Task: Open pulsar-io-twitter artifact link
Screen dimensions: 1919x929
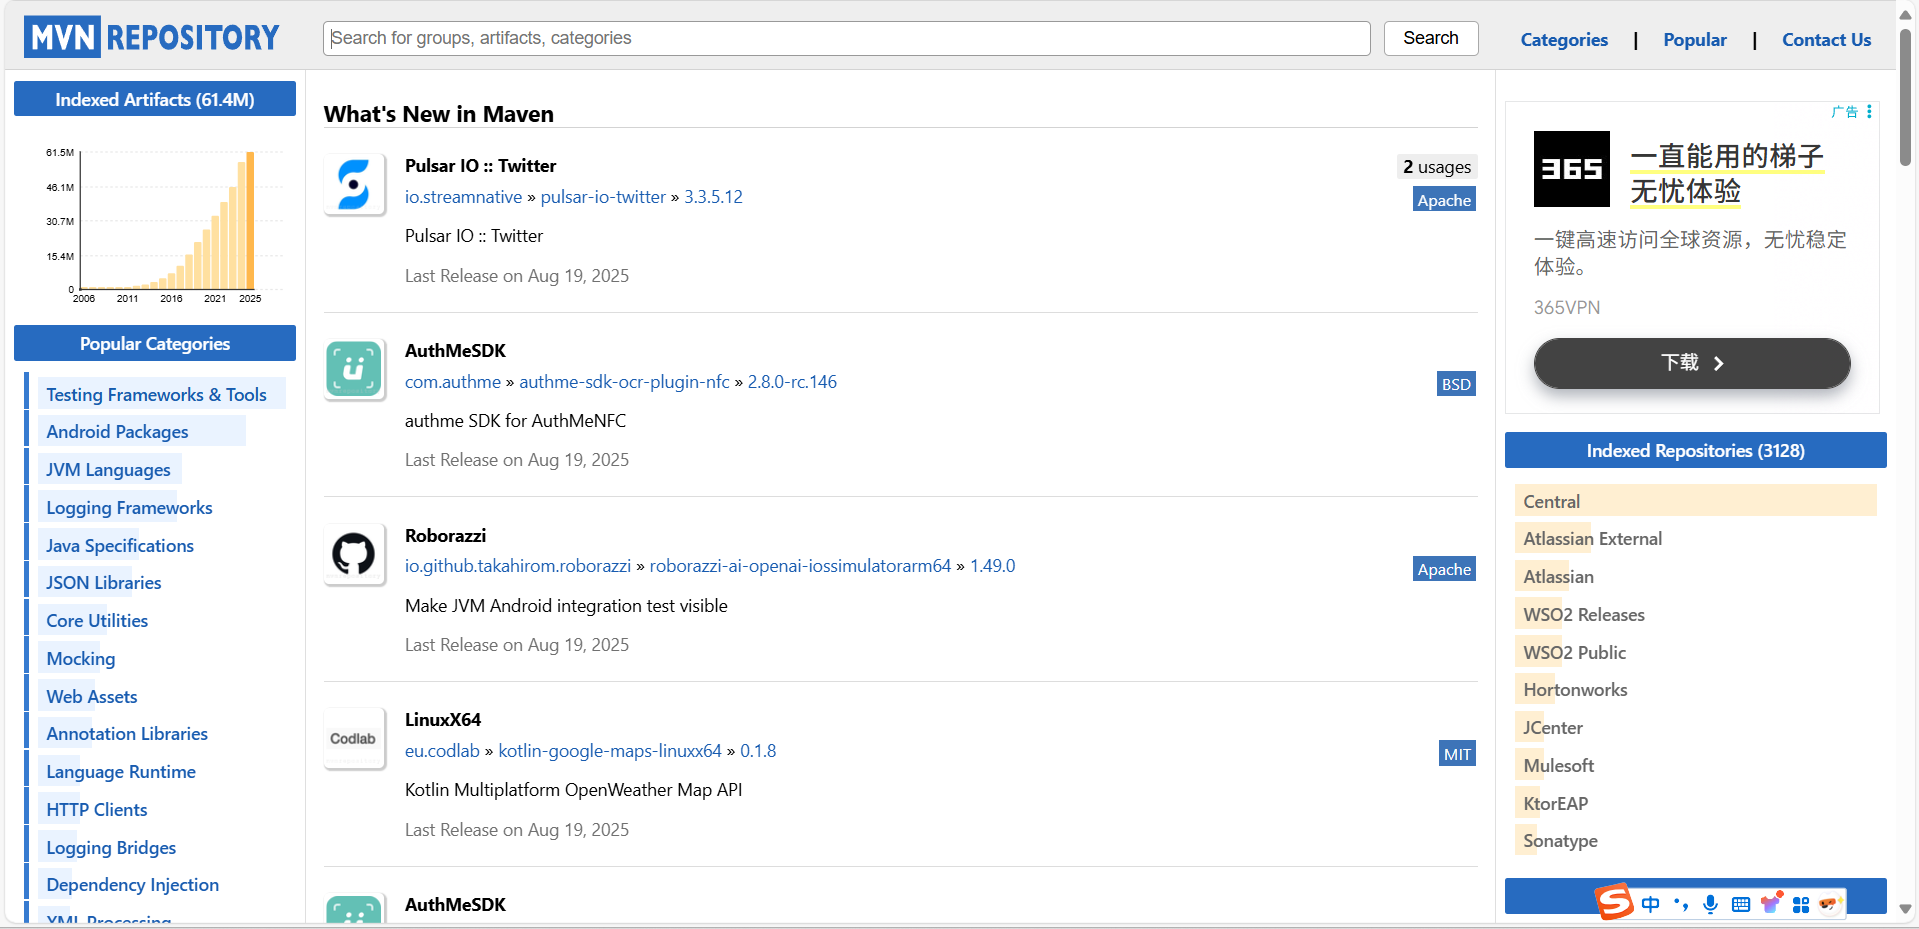Action: [x=603, y=197]
